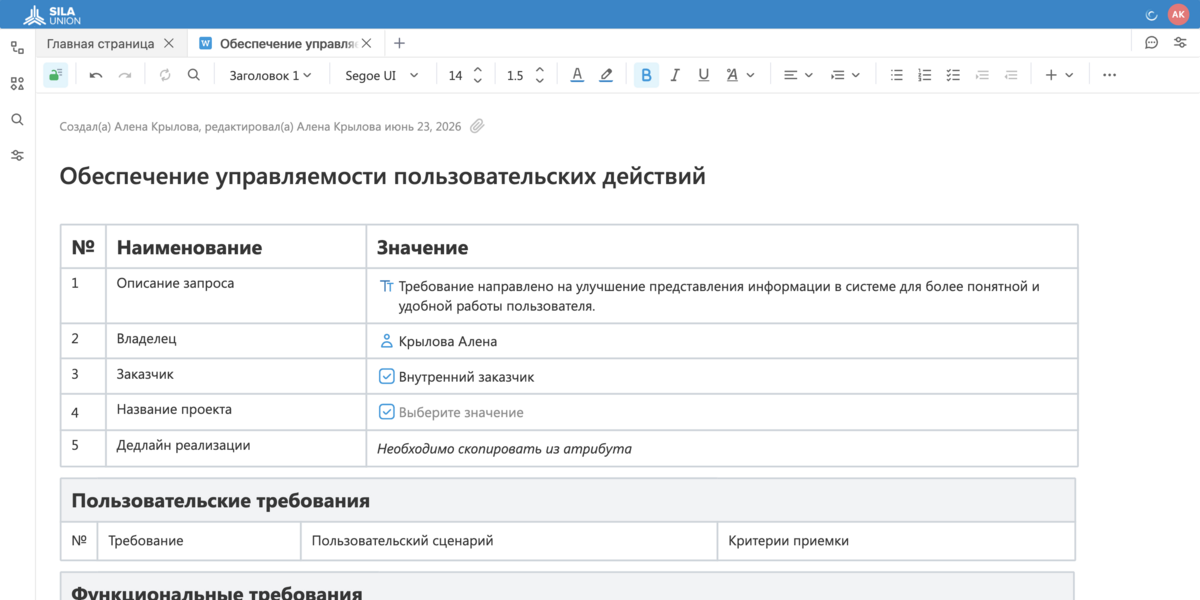Open search in document toolbar
This screenshot has width=1200, height=600.
tap(194, 75)
